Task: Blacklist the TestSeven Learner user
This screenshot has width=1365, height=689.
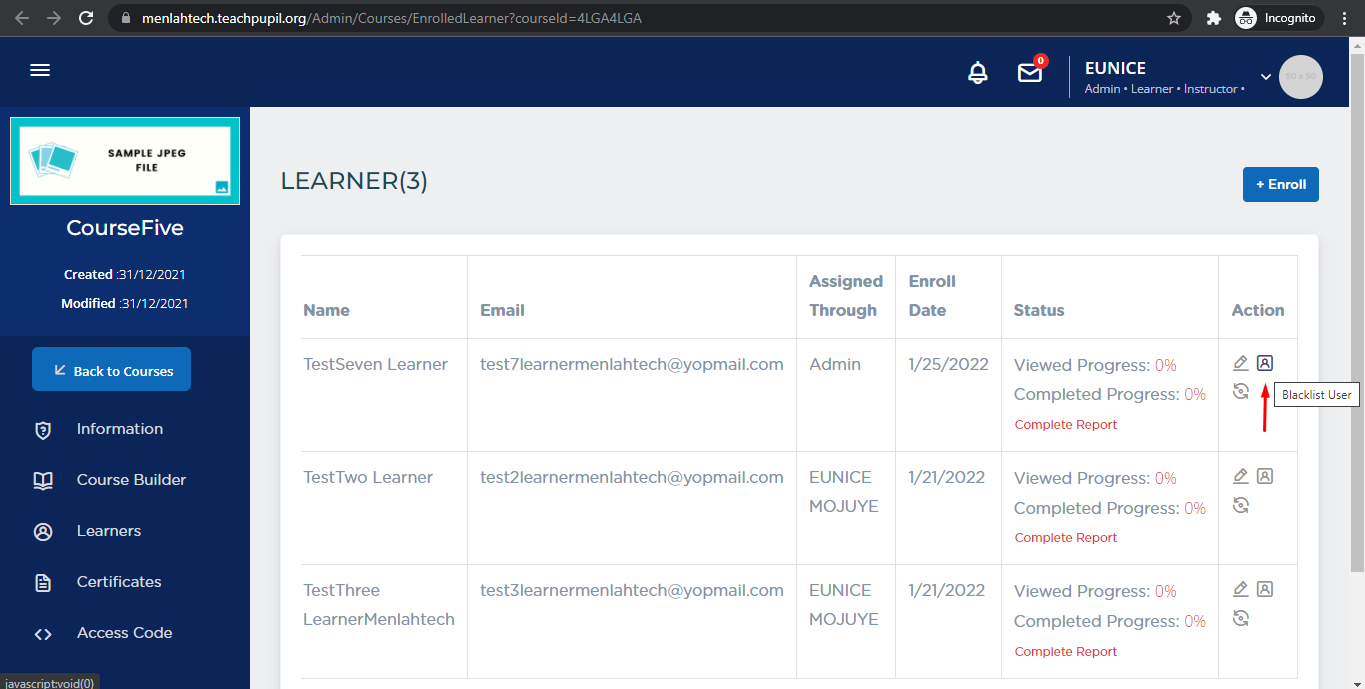Action: (x=1265, y=363)
